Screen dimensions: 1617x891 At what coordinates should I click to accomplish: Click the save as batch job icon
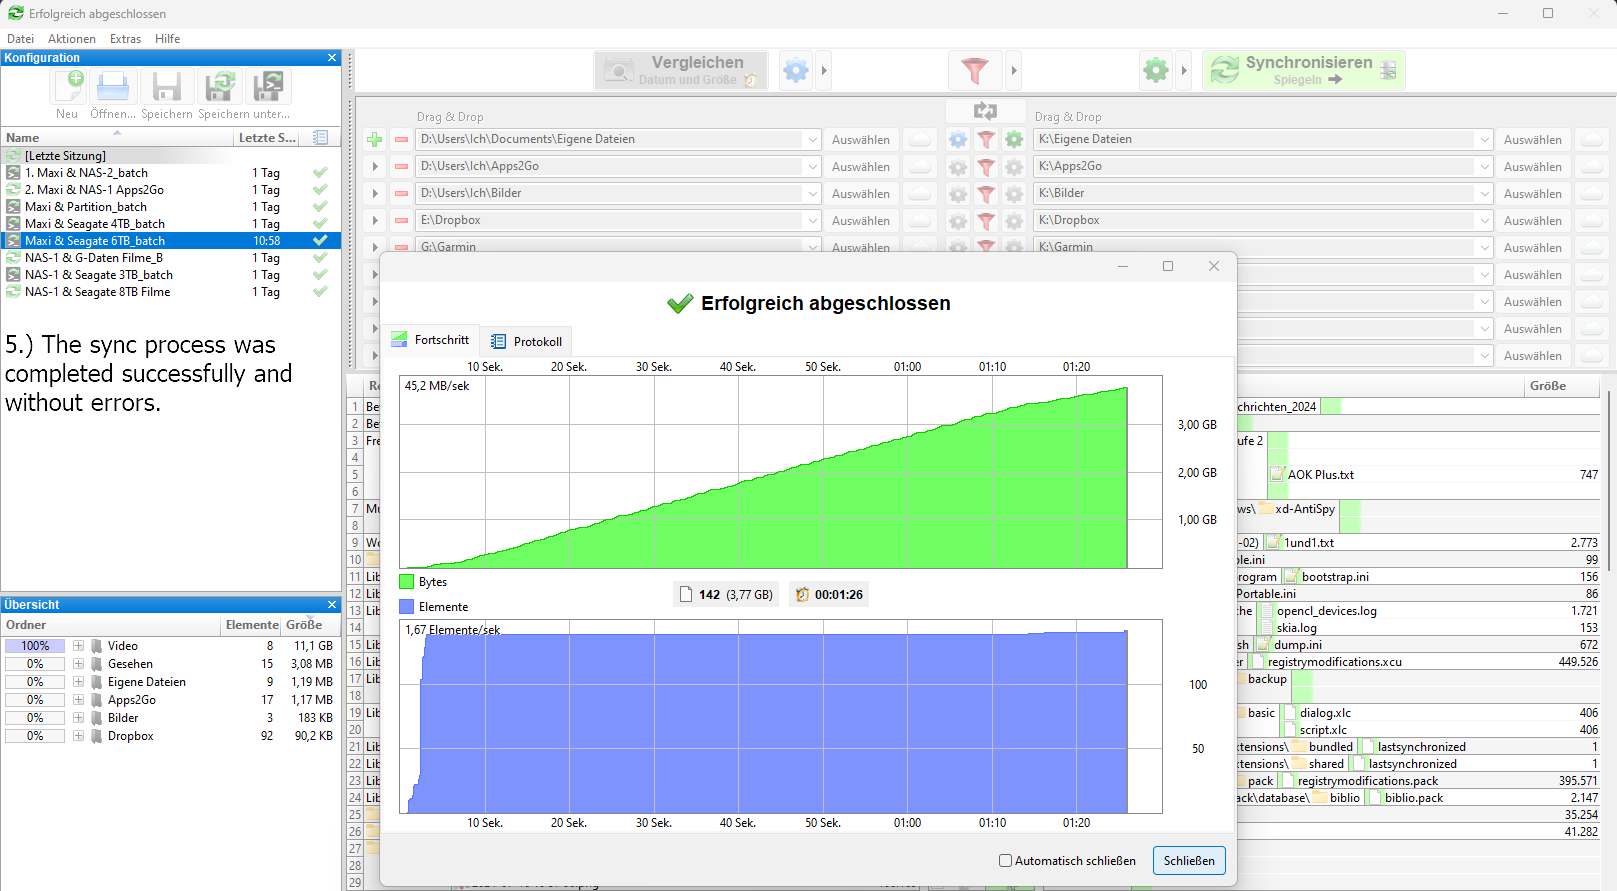tap(267, 87)
